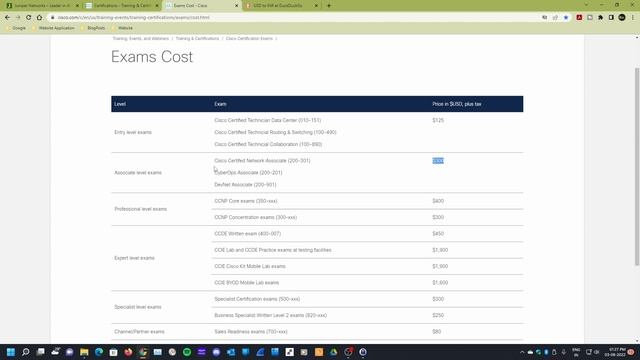Open the Chrome profile avatar
Viewport: 640px width, 360px height.
click(622, 18)
